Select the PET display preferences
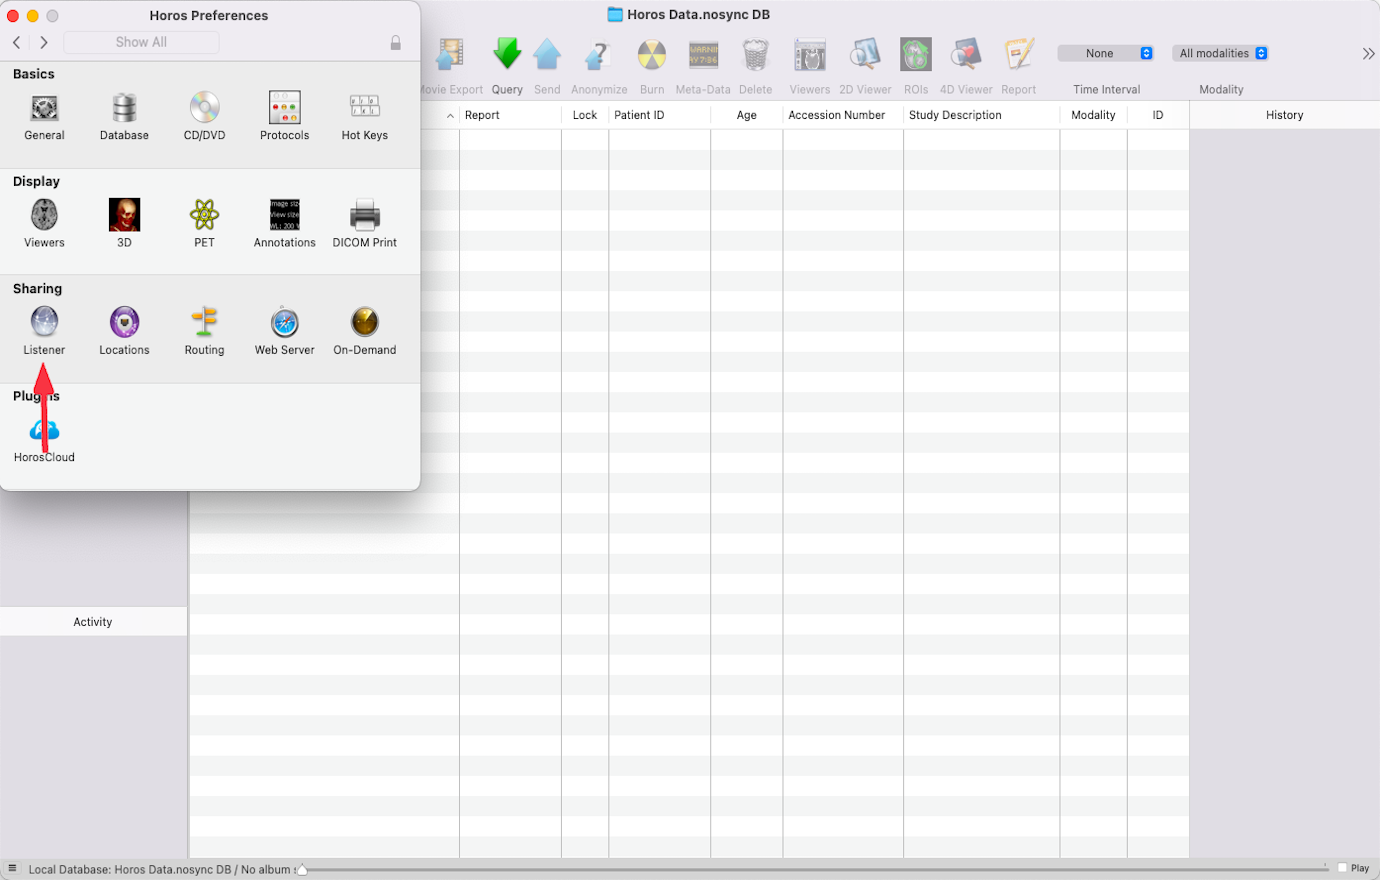Screen dimensions: 1380x880 [x=204, y=222]
